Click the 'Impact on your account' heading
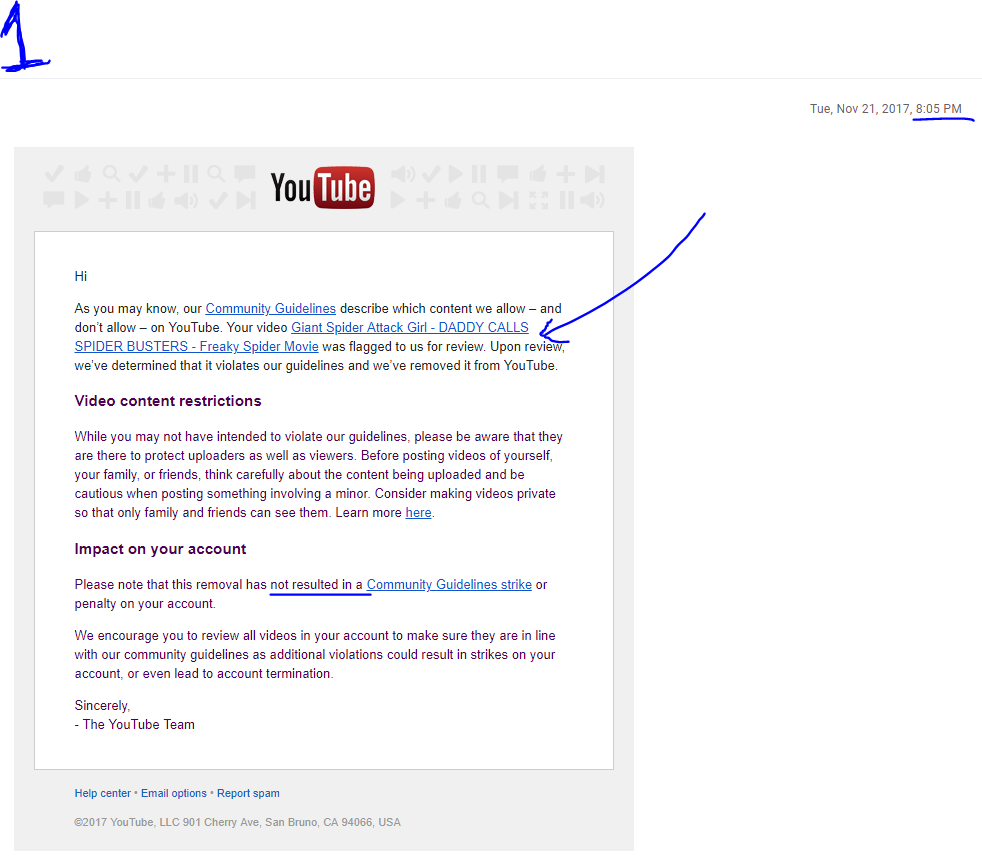The width and height of the screenshot is (982, 860). coord(160,549)
